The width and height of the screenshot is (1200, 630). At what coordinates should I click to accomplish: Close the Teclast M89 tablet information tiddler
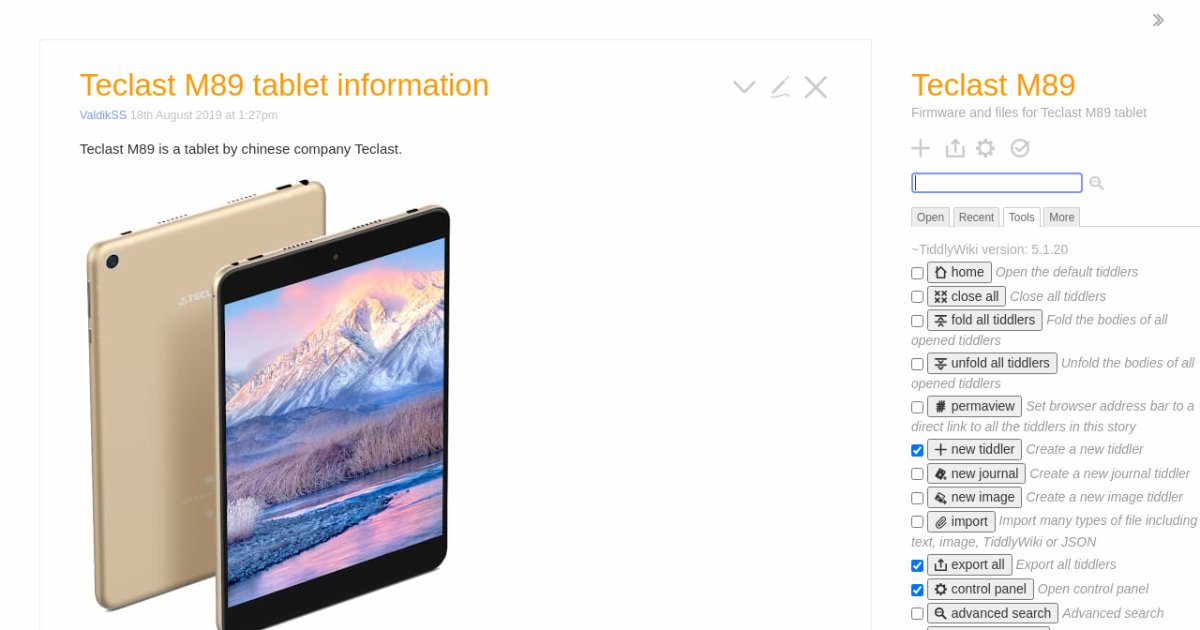pos(816,87)
